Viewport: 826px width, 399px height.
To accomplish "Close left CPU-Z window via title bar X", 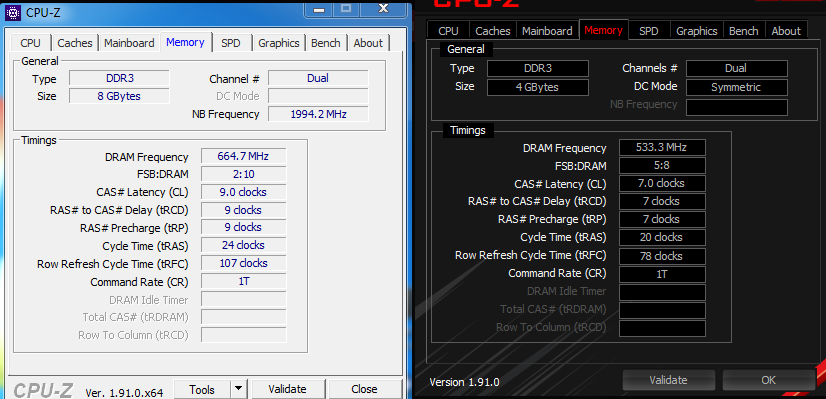I will click(384, 8).
